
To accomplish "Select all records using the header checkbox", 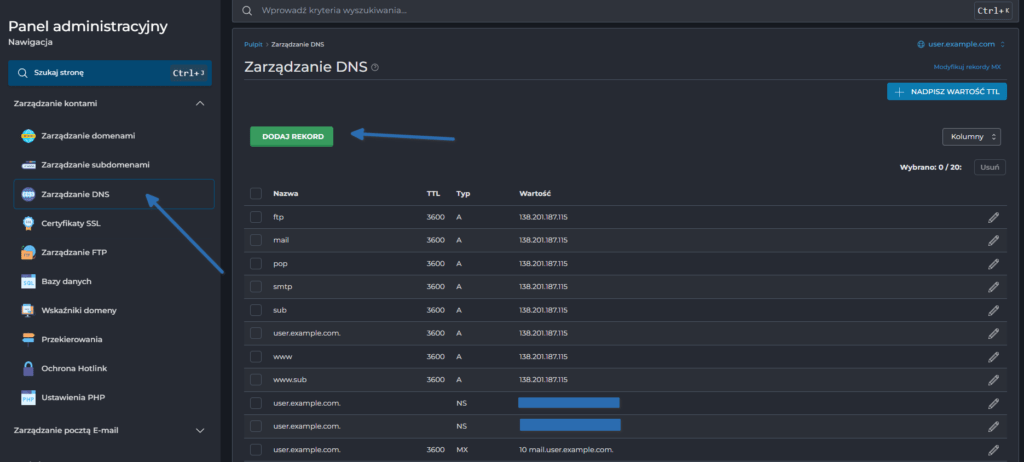I will [256, 193].
